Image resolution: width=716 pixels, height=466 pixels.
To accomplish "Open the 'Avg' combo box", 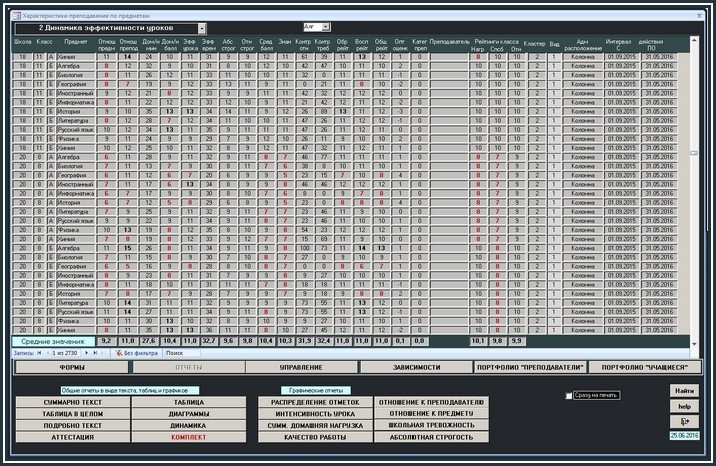I will click(x=324, y=26).
